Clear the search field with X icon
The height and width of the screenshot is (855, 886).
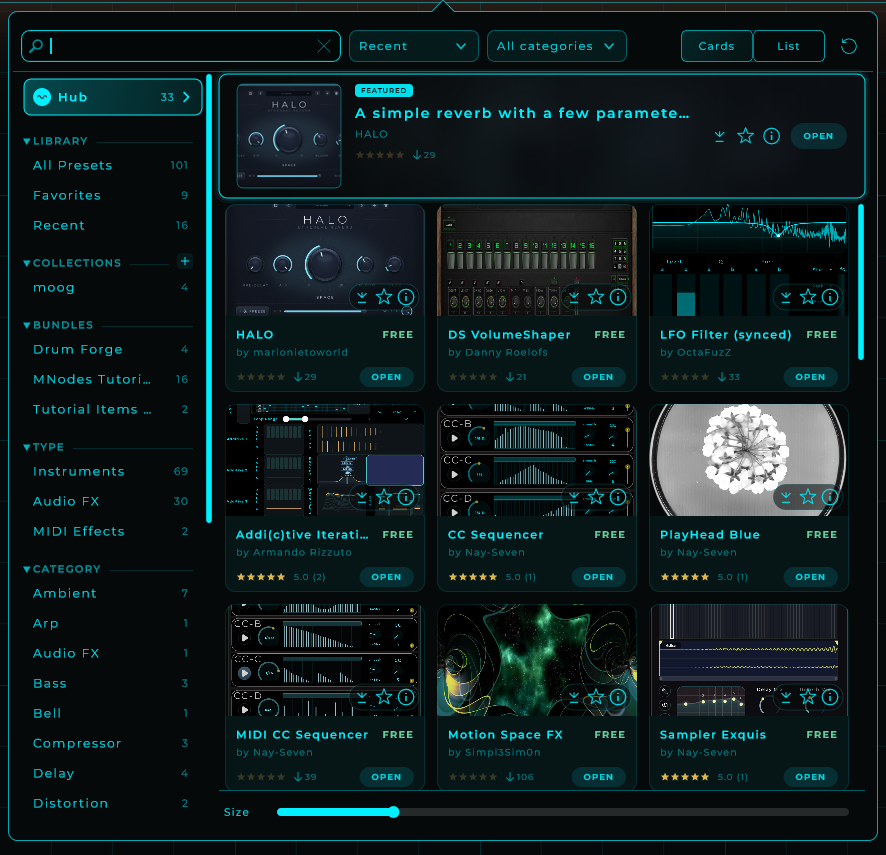(324, 46)
